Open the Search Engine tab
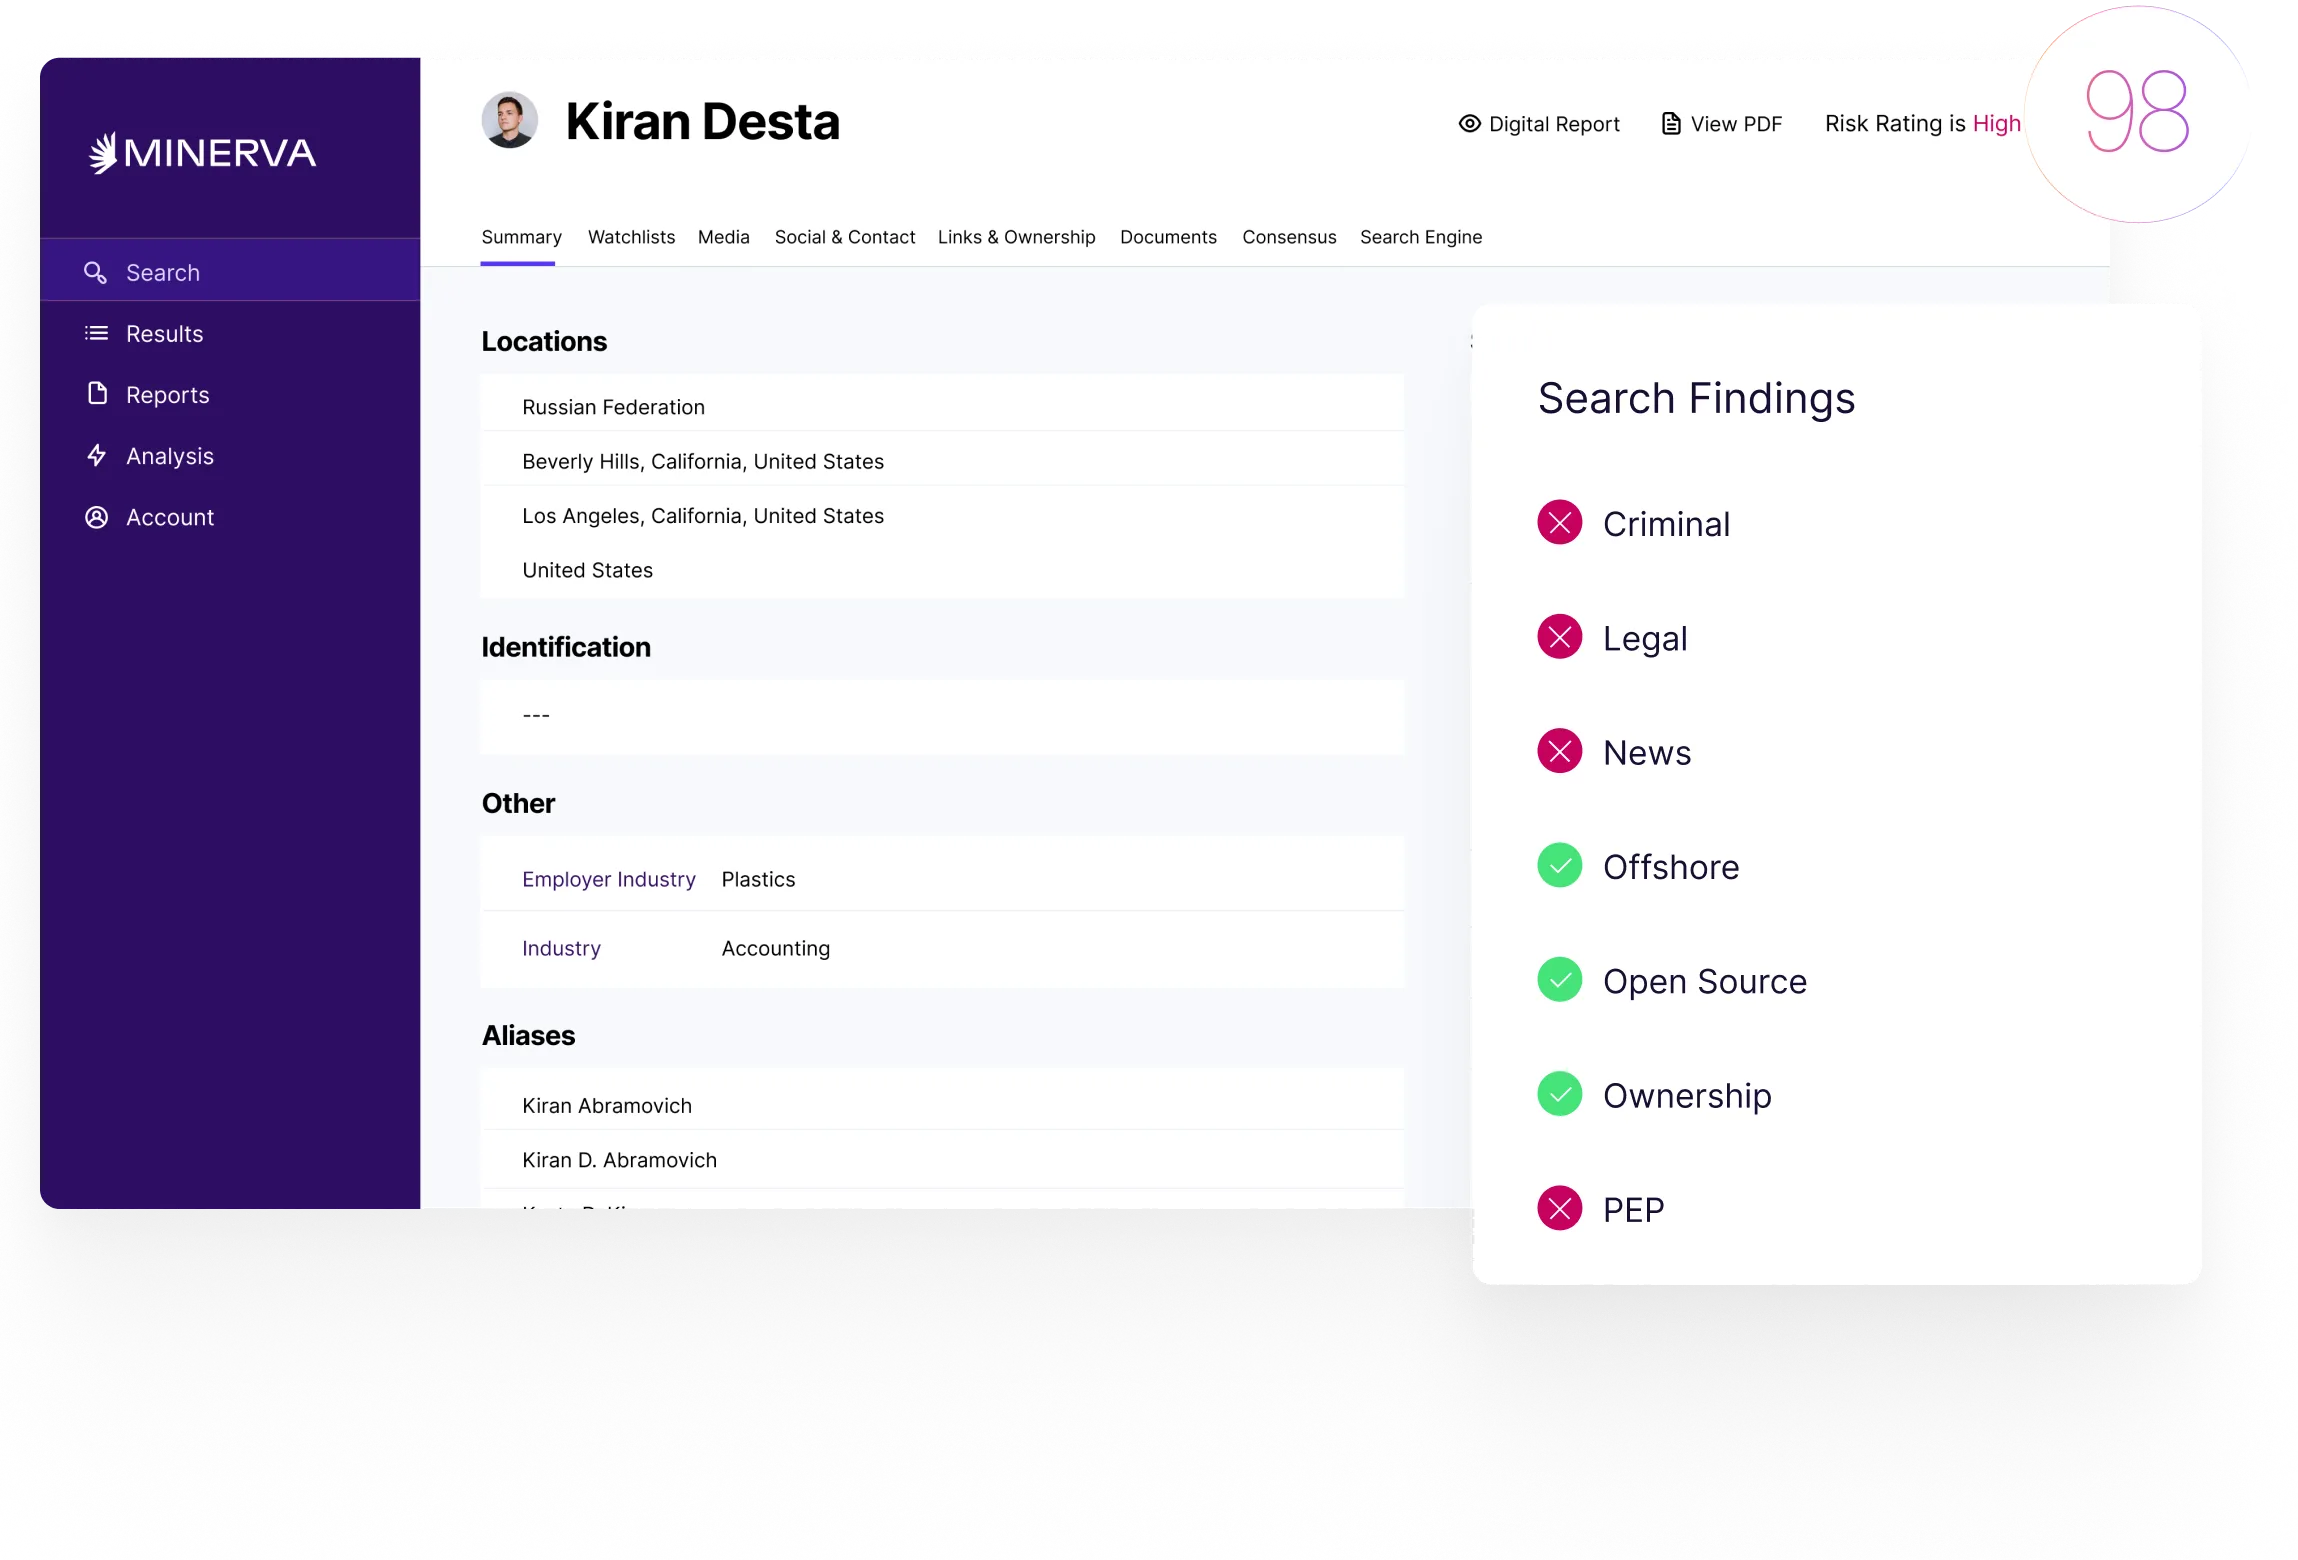The image size is (2298, 1560). pyautogui.click(x=1420, y=237)
